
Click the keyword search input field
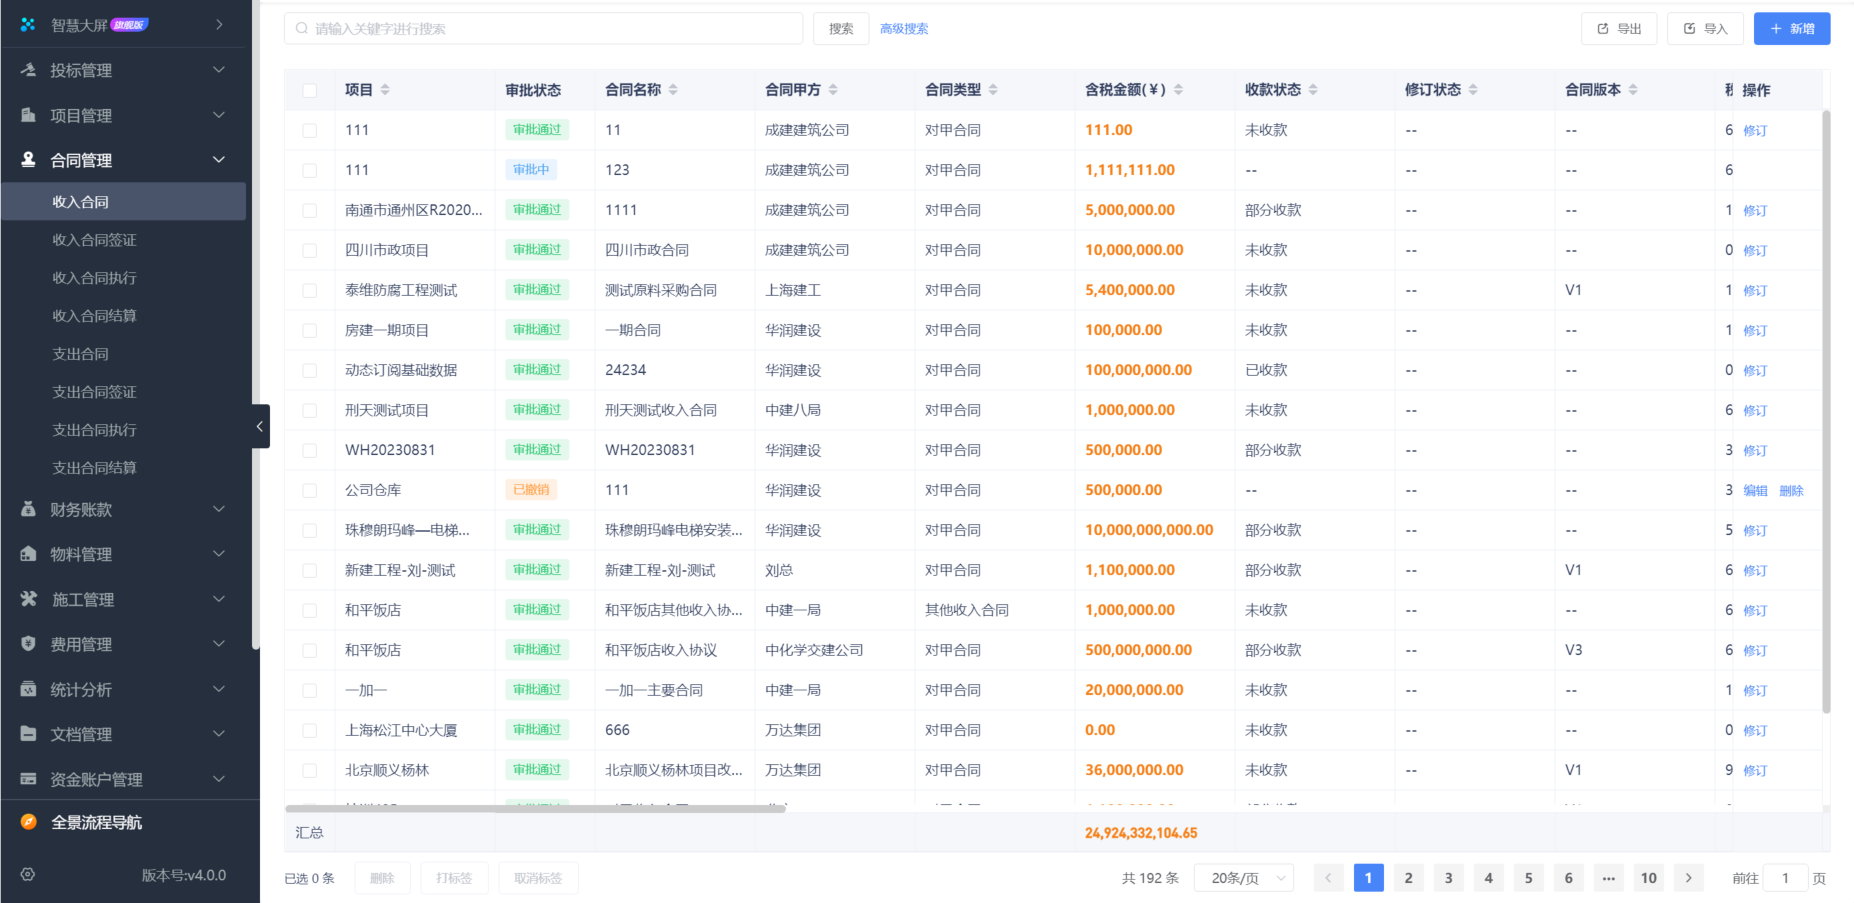[x=543, y=28]
